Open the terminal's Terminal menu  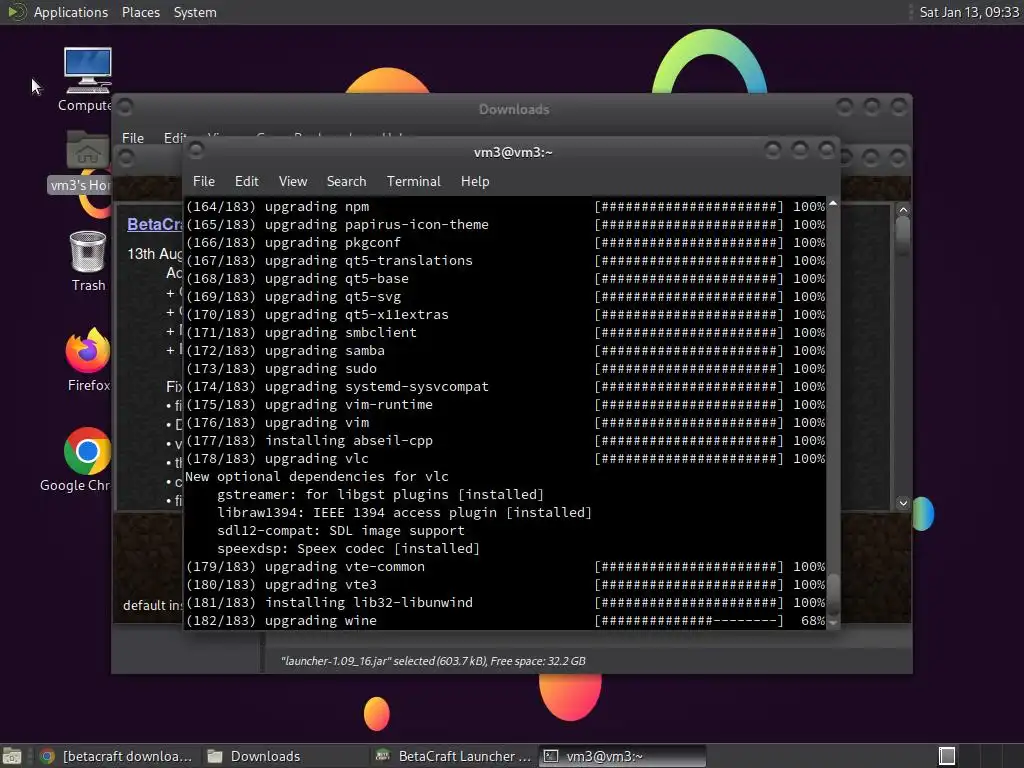tap(413, 182)
